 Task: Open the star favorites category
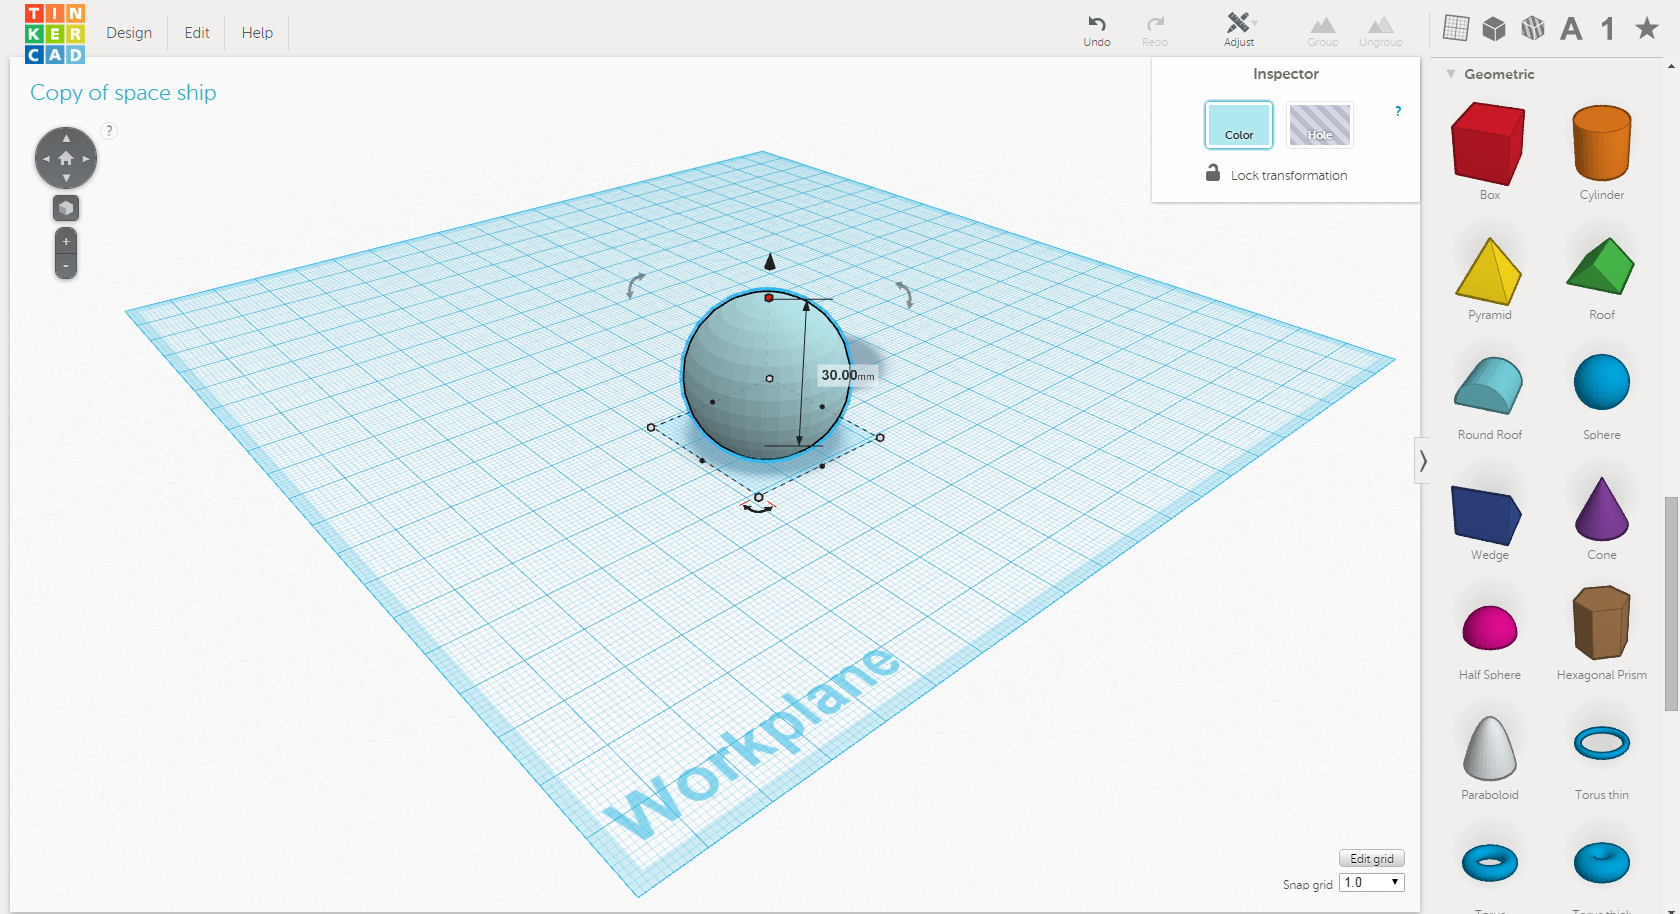tap(1647, 28)
